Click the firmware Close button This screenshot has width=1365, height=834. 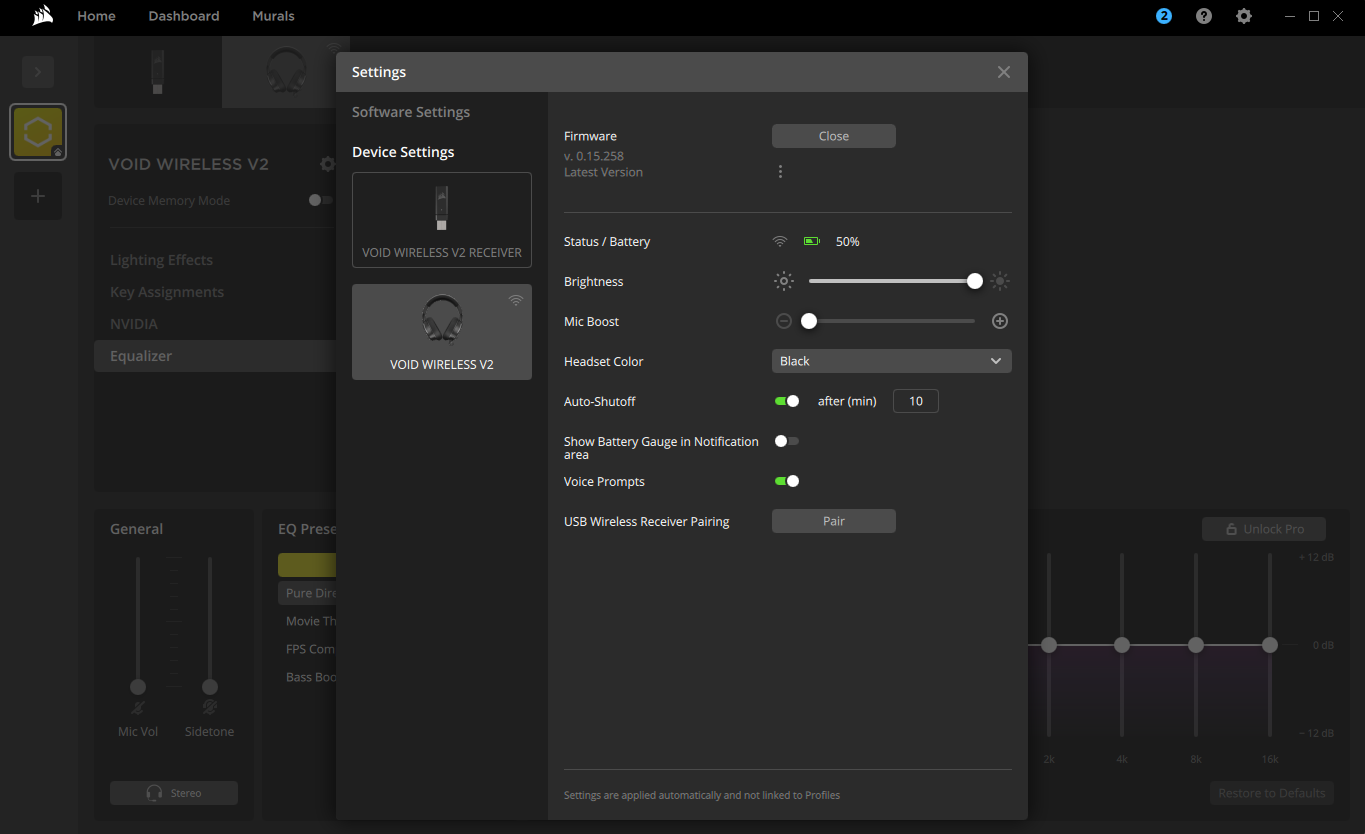834,136
